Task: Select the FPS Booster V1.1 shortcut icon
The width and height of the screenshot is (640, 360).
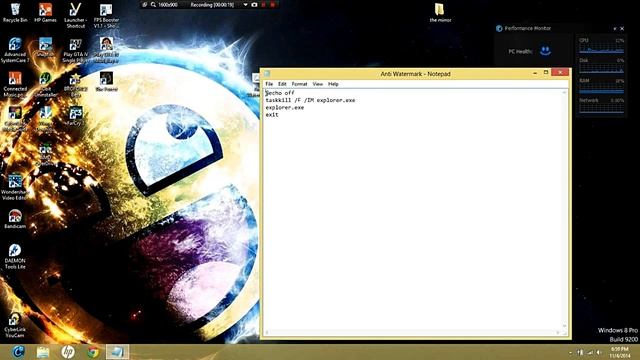Action: tap(106, 15)
